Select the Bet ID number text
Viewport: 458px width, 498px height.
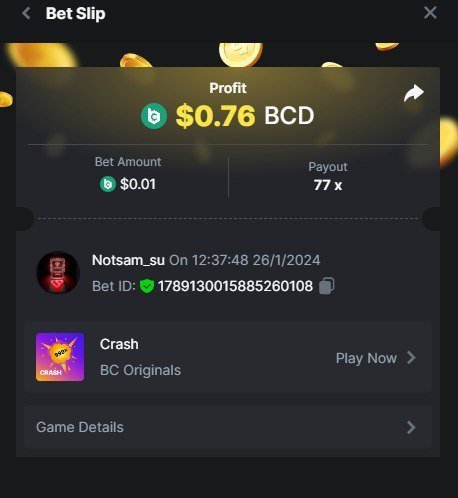tap(235, 286)
